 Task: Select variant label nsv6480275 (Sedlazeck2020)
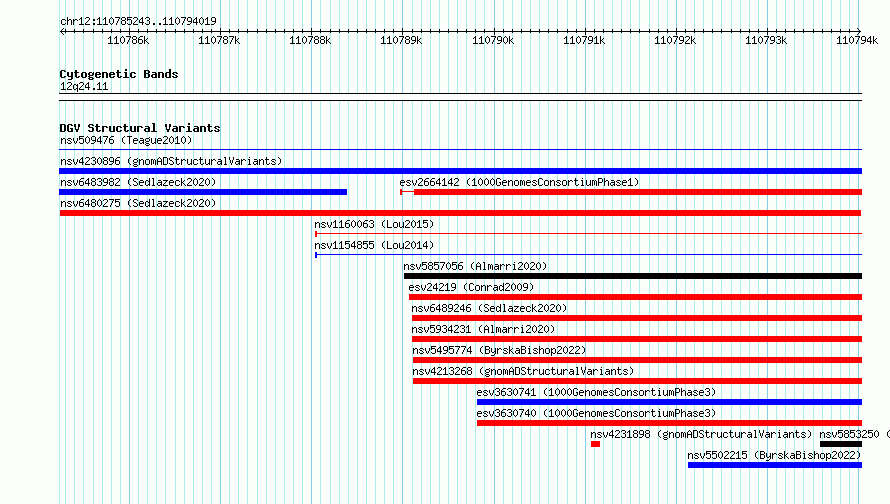pyautogui.click(x=138, y=203)
